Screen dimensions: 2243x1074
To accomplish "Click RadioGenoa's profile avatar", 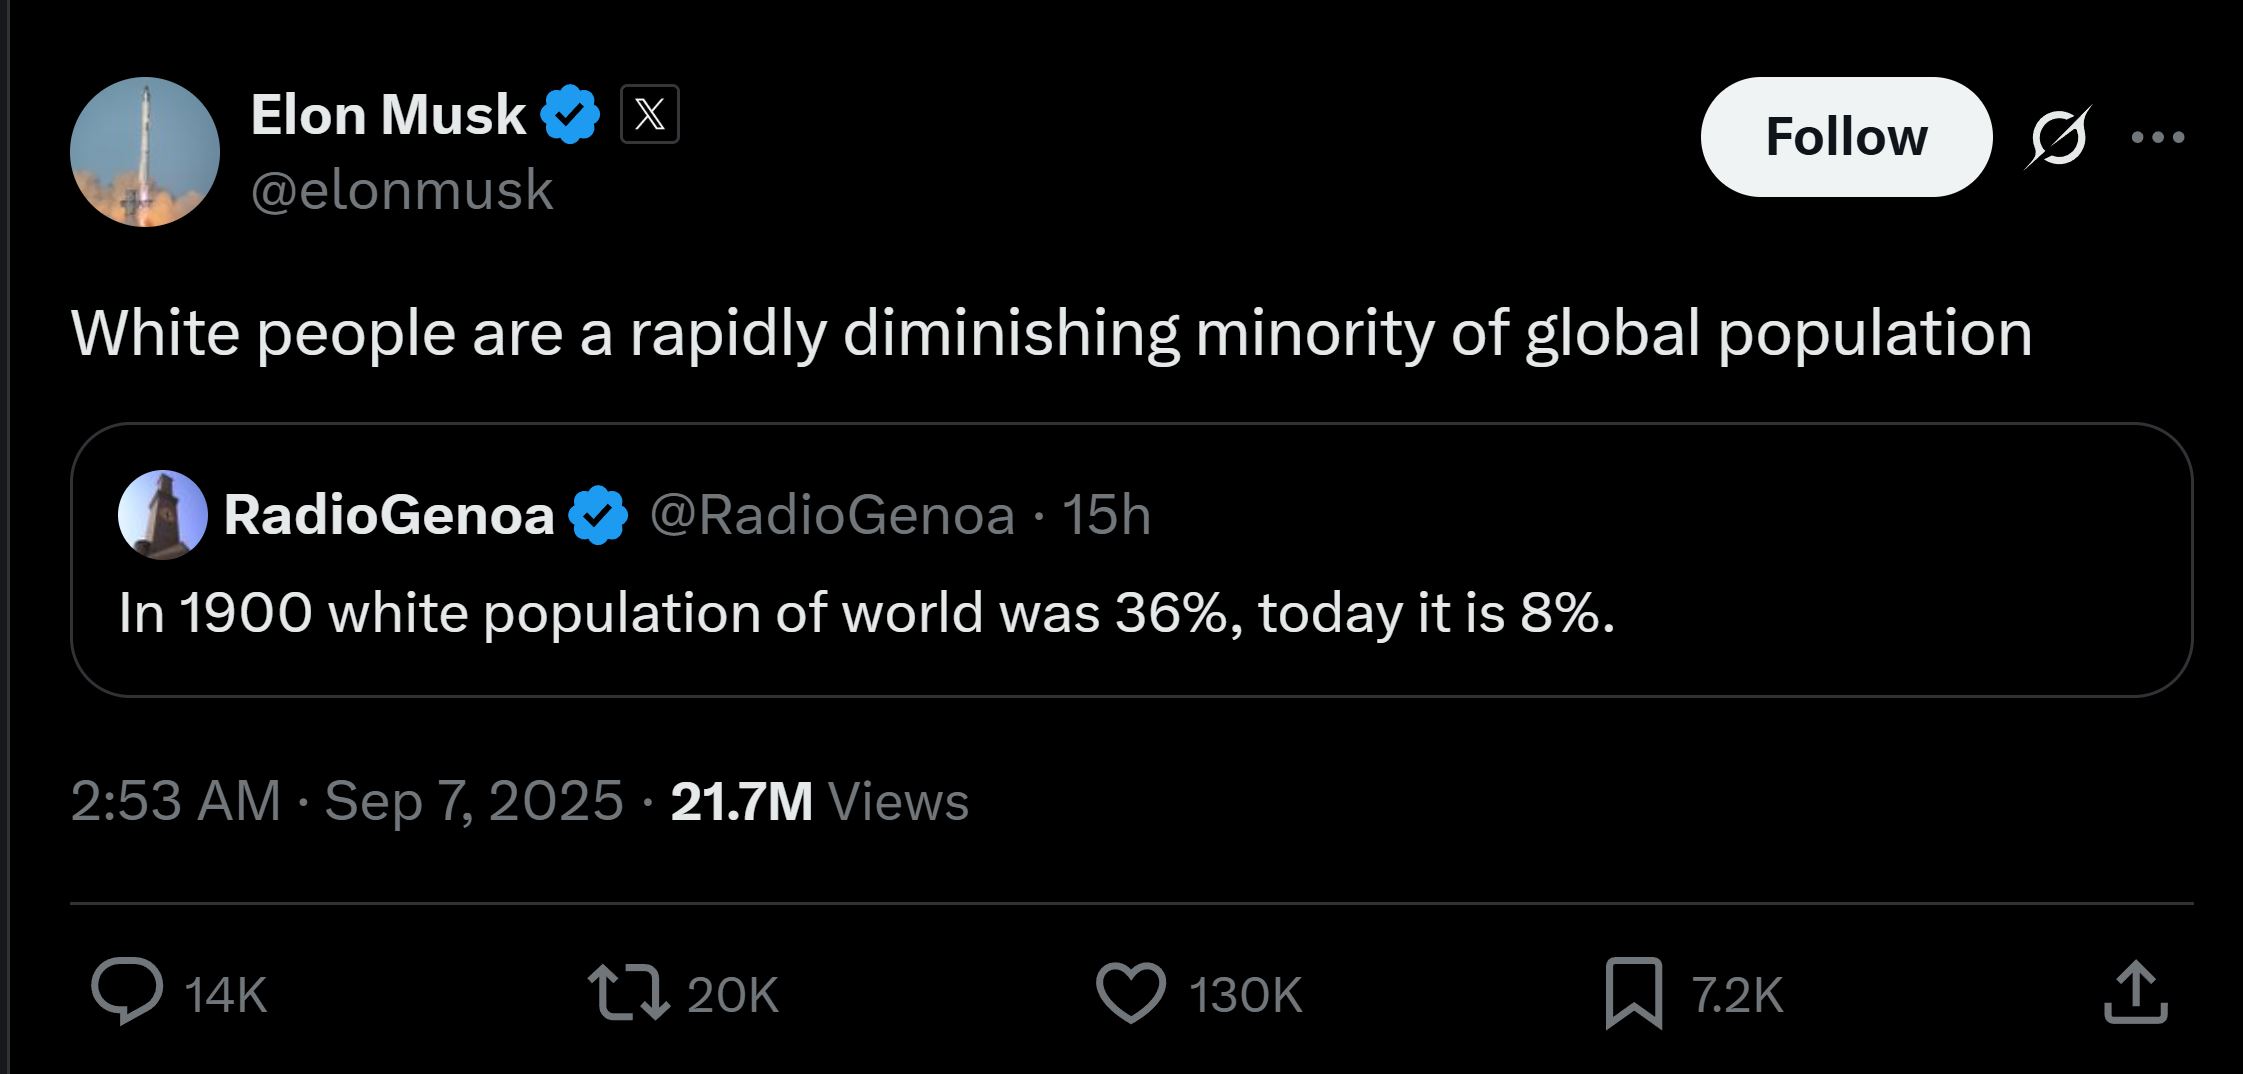I will (162, 515).
